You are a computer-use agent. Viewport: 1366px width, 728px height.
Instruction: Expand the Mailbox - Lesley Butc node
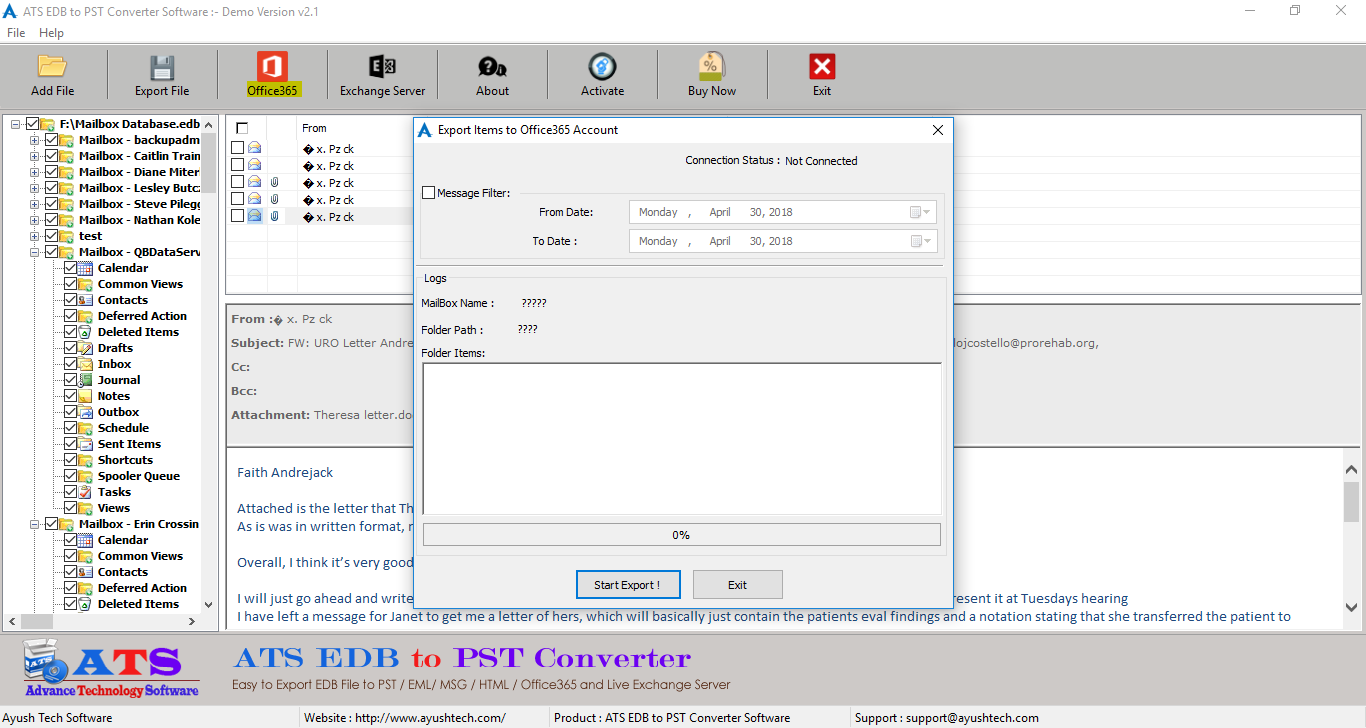[34, 188]
